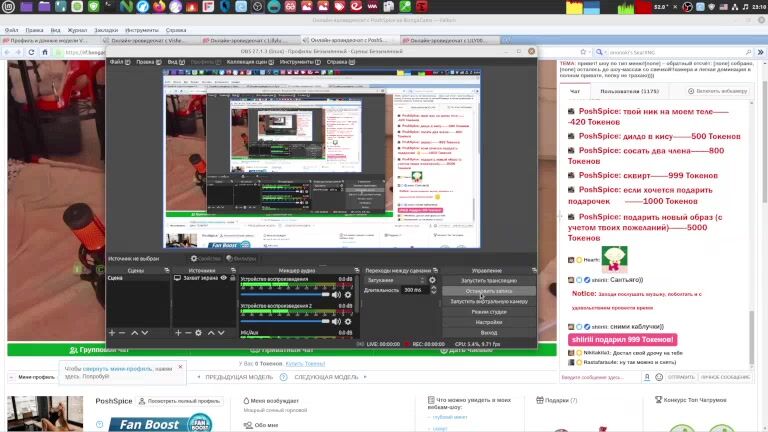768x432 pixels.
Task: Toggle lock icon of screen capture source
Action: point(231,280)
